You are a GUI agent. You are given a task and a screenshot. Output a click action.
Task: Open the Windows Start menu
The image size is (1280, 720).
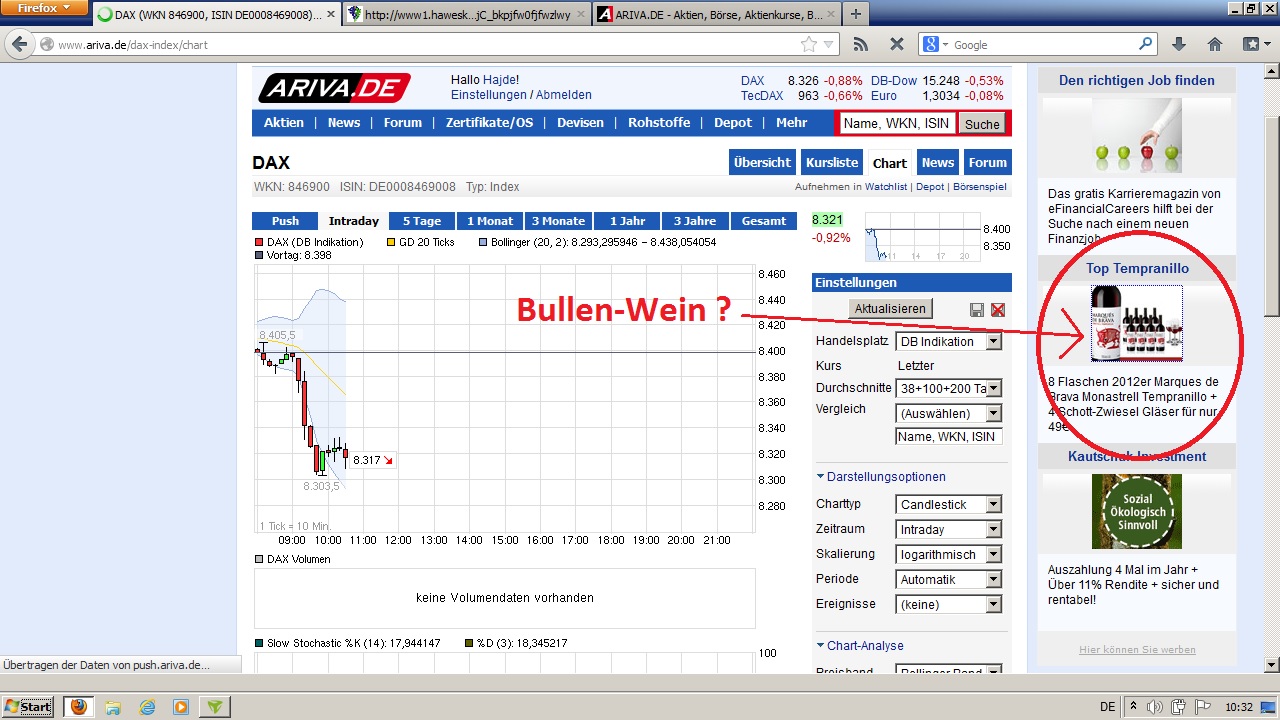28,707
